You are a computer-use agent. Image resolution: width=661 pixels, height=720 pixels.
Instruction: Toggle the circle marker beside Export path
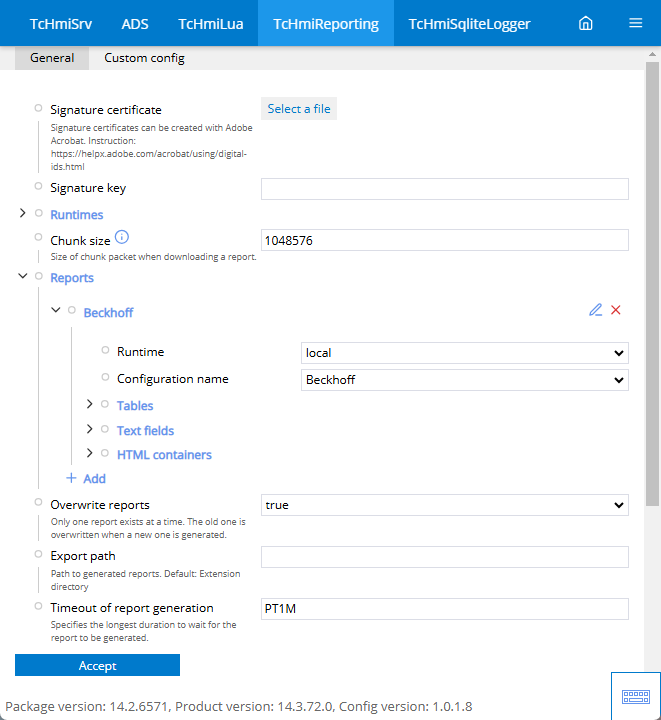pos(39,554)
